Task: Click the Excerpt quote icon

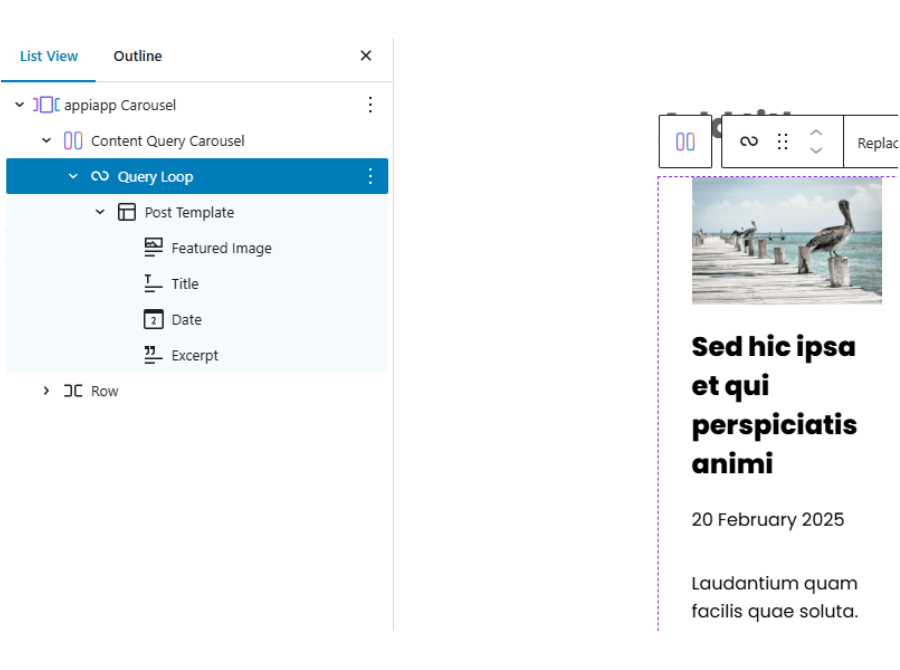Action: 153,355
